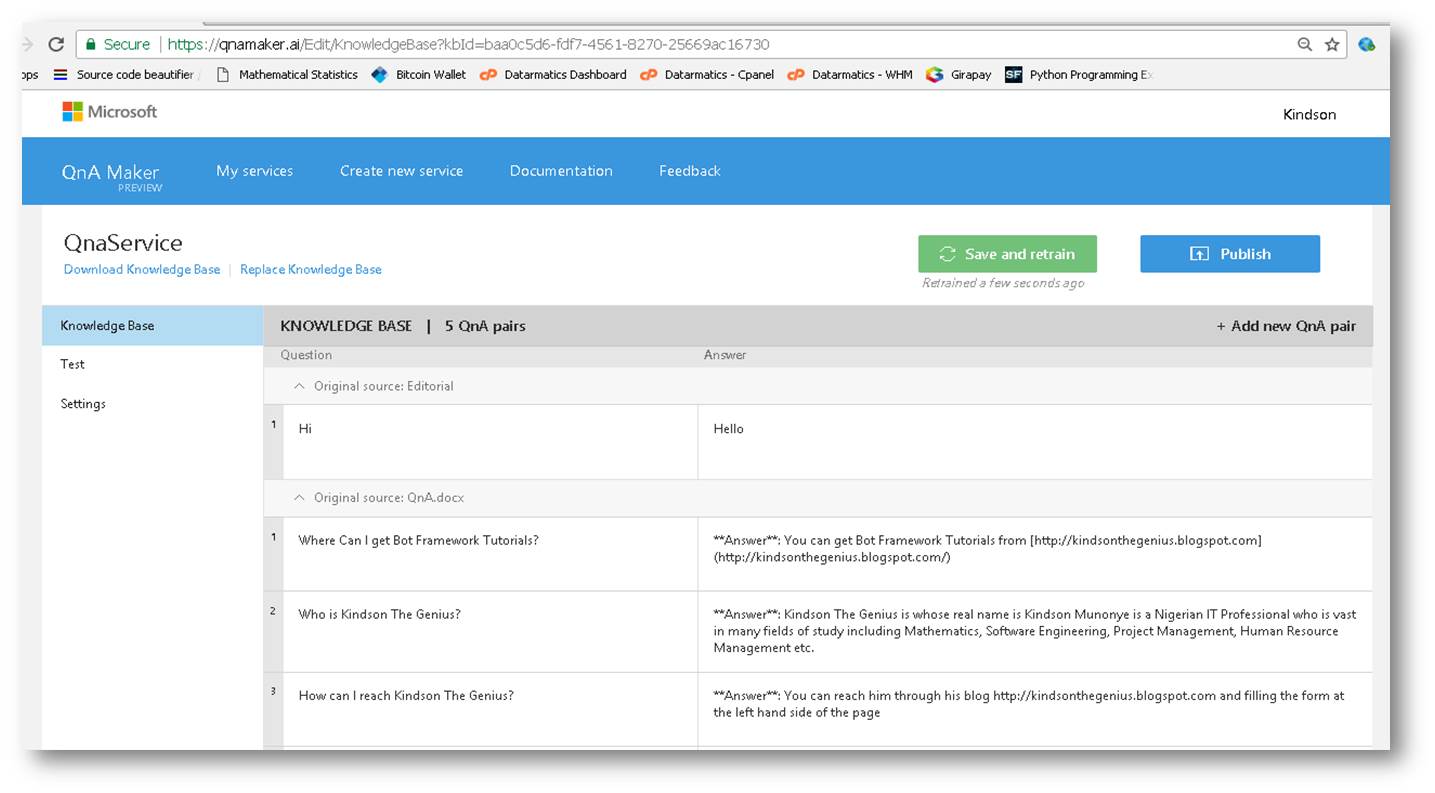This screenshot has height=793, width=1435.
Task: Click the 'Answer' column header
Action: tap(725, 355)
